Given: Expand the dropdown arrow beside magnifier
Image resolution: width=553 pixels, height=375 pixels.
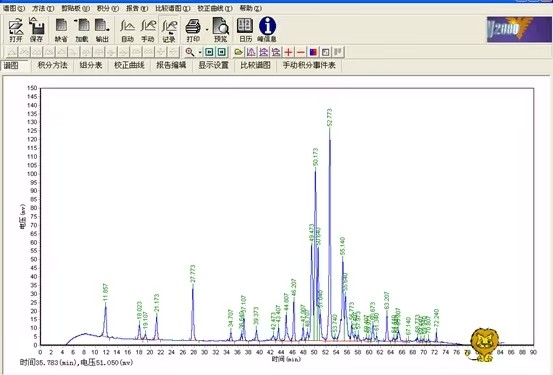Looking at the screenshot, I should point(200,53).
